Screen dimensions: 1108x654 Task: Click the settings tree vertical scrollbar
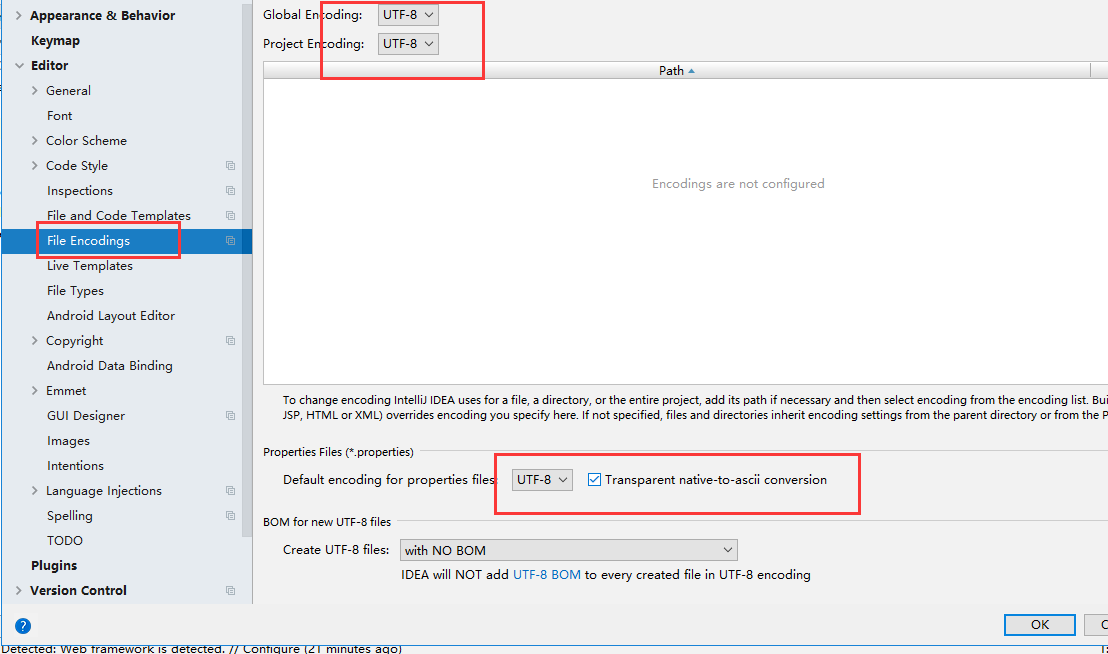coord(247,268)
